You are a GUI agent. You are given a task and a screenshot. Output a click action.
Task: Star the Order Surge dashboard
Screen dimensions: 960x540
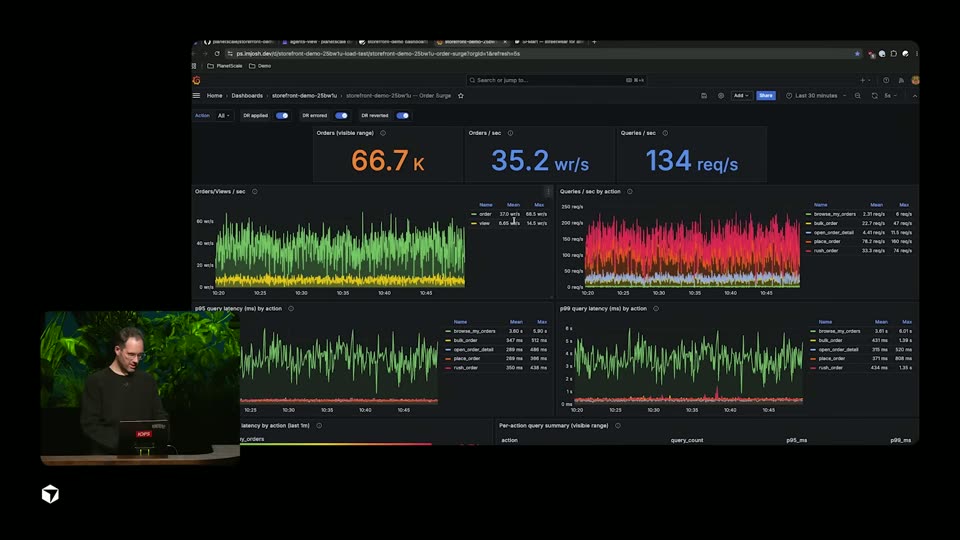(x=461, y=96)
